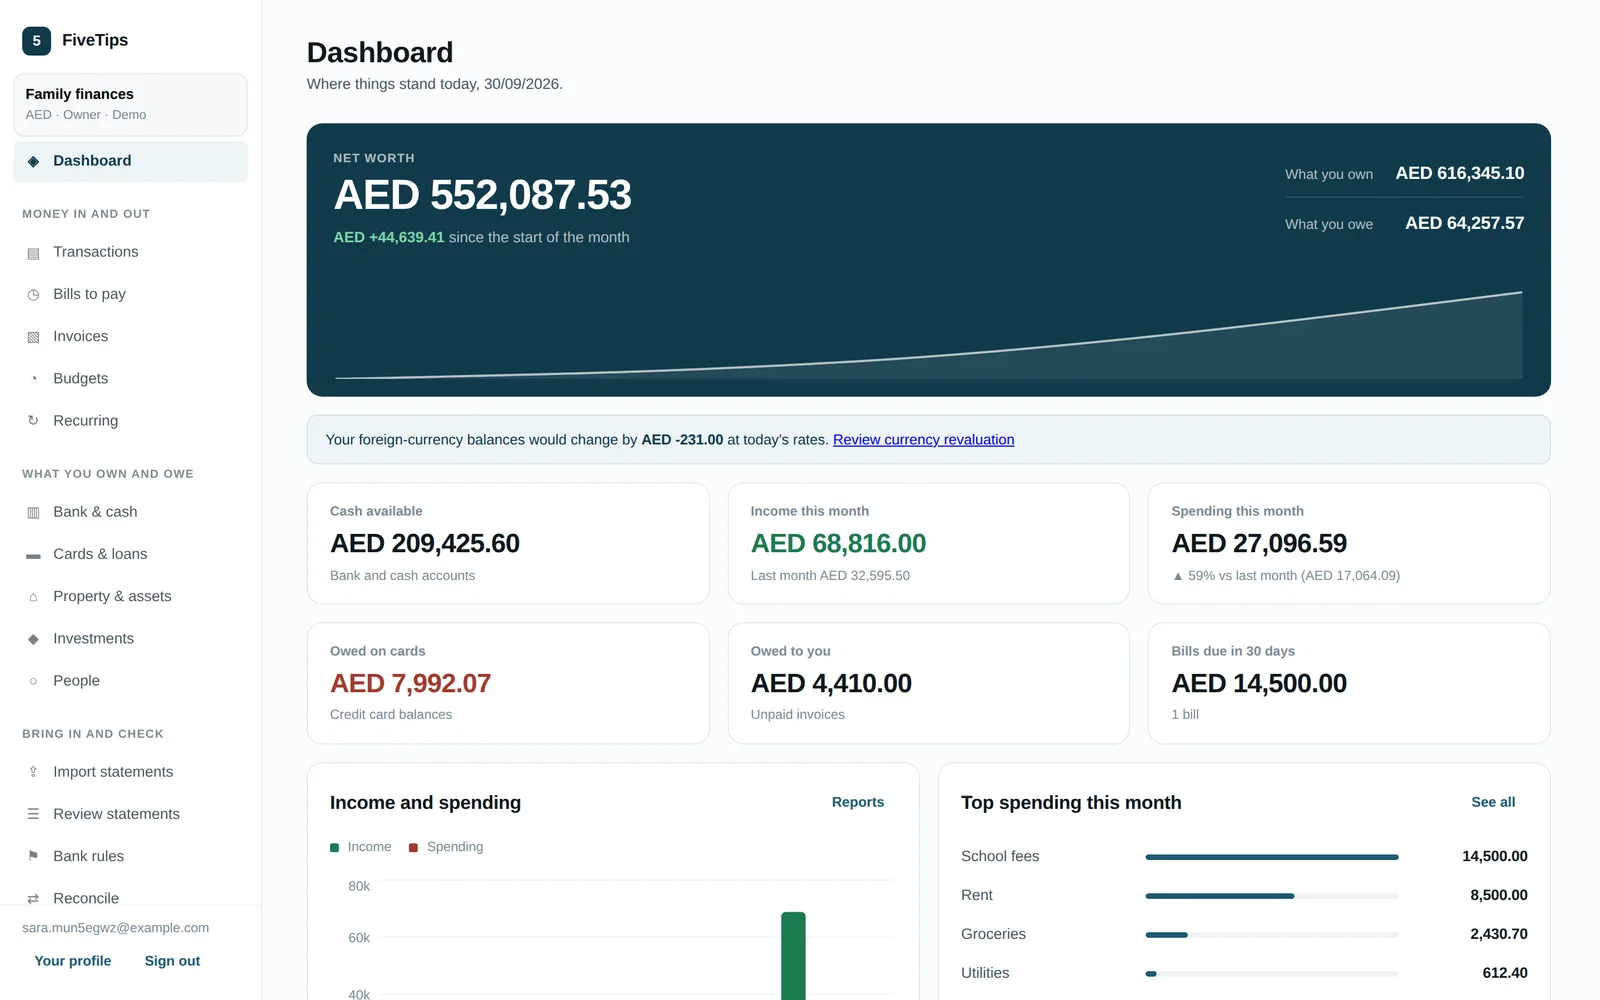The height and width of the screenshot is (1000, 1600).
Task: Open the Reports link in Income and spending
Action: point(858,802)
